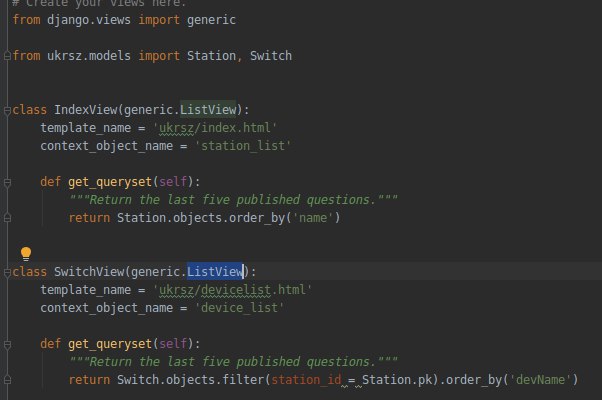Click the 'devName' order_by string
Viewport: 602px width, 400px height.
(541, 380)
